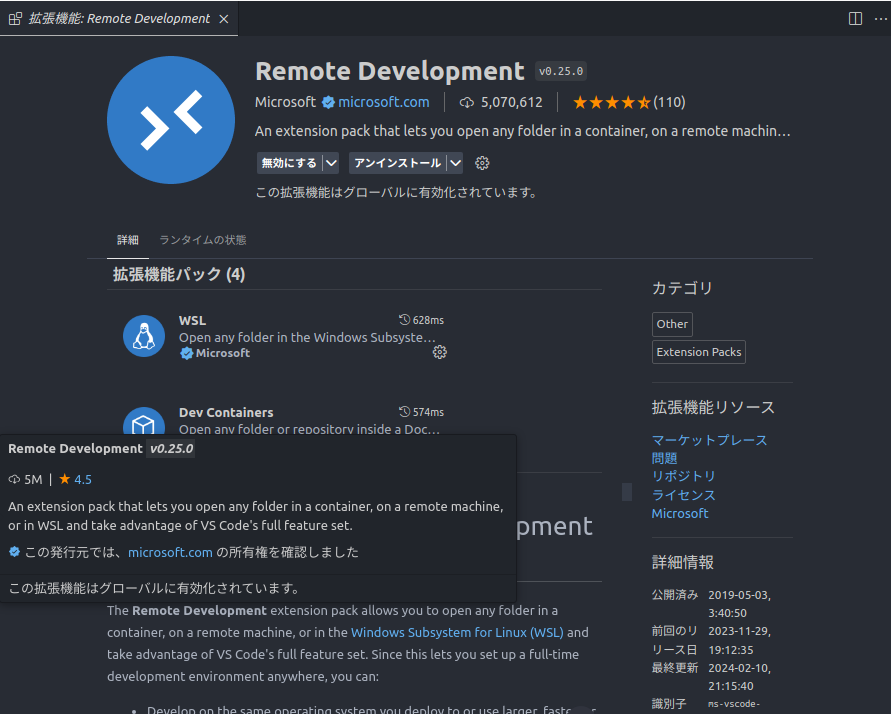Open the マーケットプレース resource link

click(x=709, y=440)
